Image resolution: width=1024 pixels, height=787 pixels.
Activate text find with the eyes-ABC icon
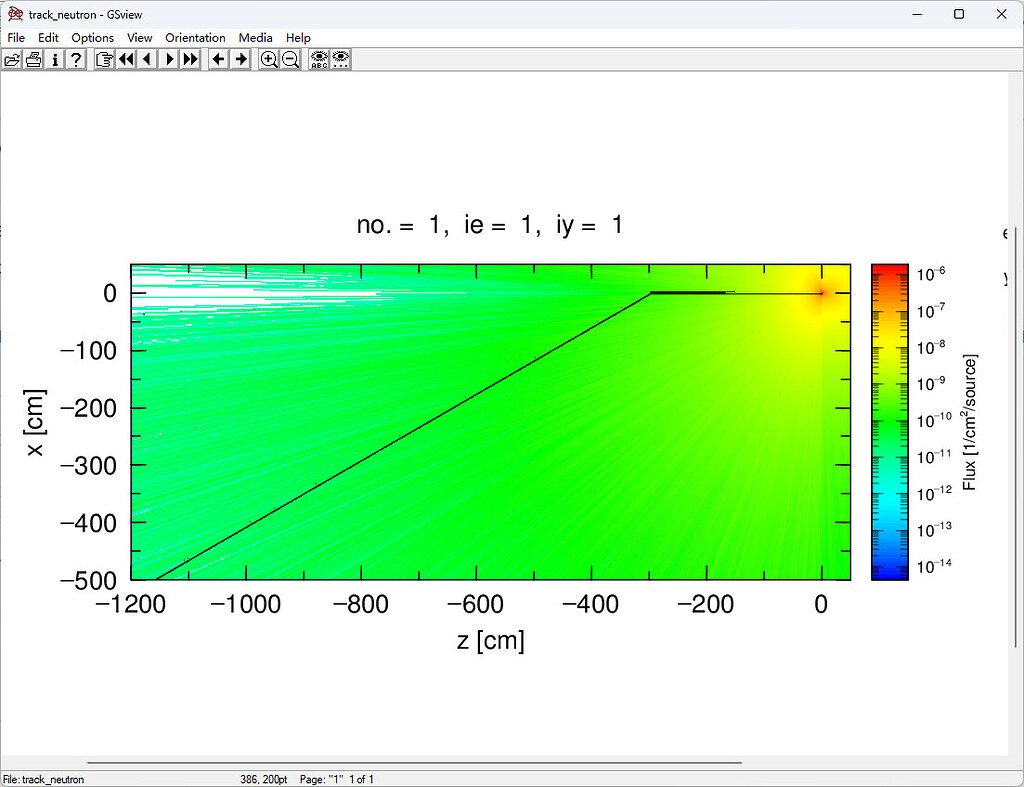pyautogui.click(x=317, y=59)
